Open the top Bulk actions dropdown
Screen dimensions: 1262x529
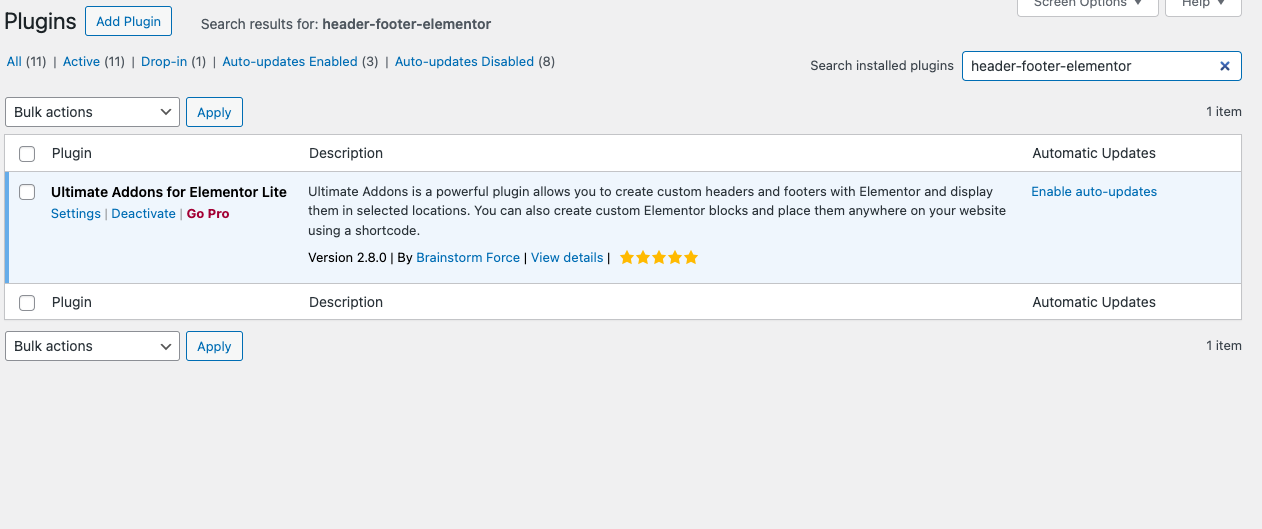[92, 112]
